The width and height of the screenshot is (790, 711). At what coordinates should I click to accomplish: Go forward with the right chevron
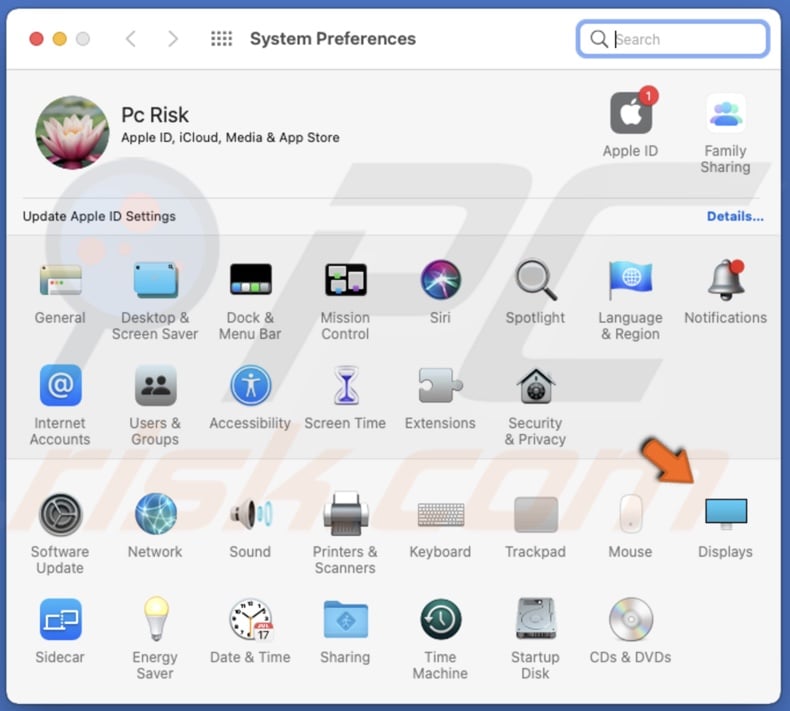pyautogui.click(x=172, y=38)
